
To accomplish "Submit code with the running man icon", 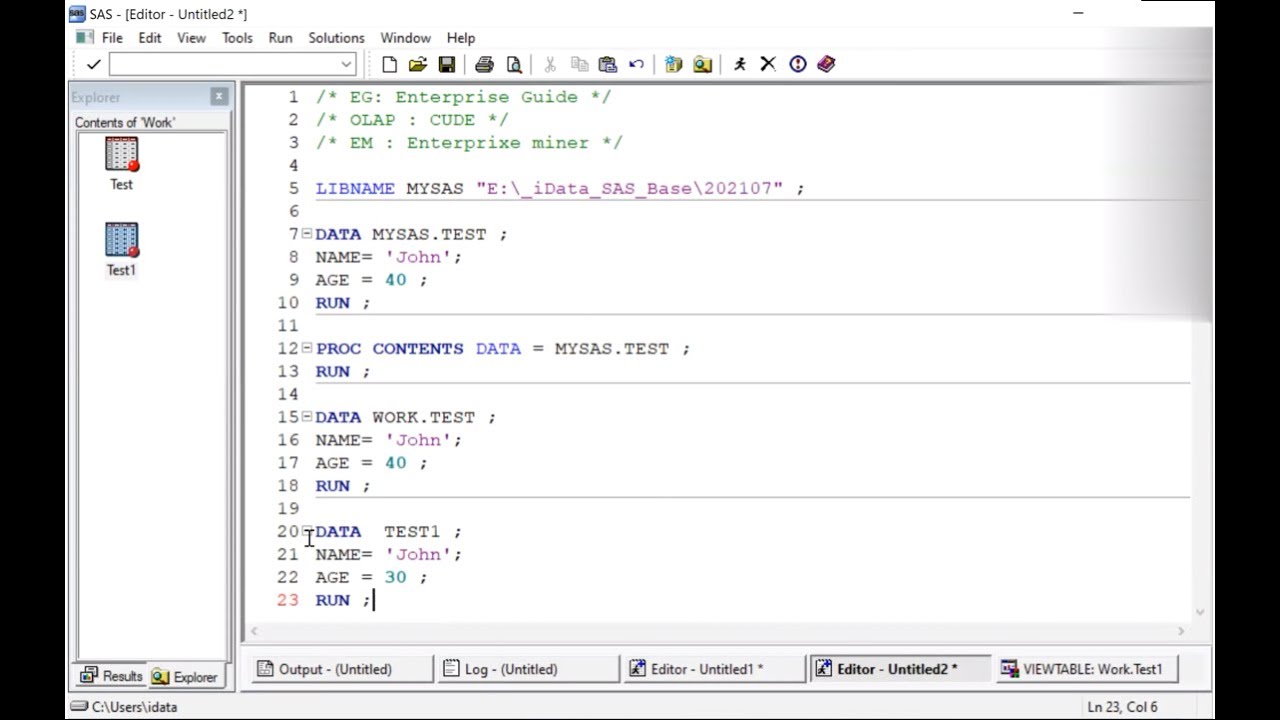I will tap(740, 64).
